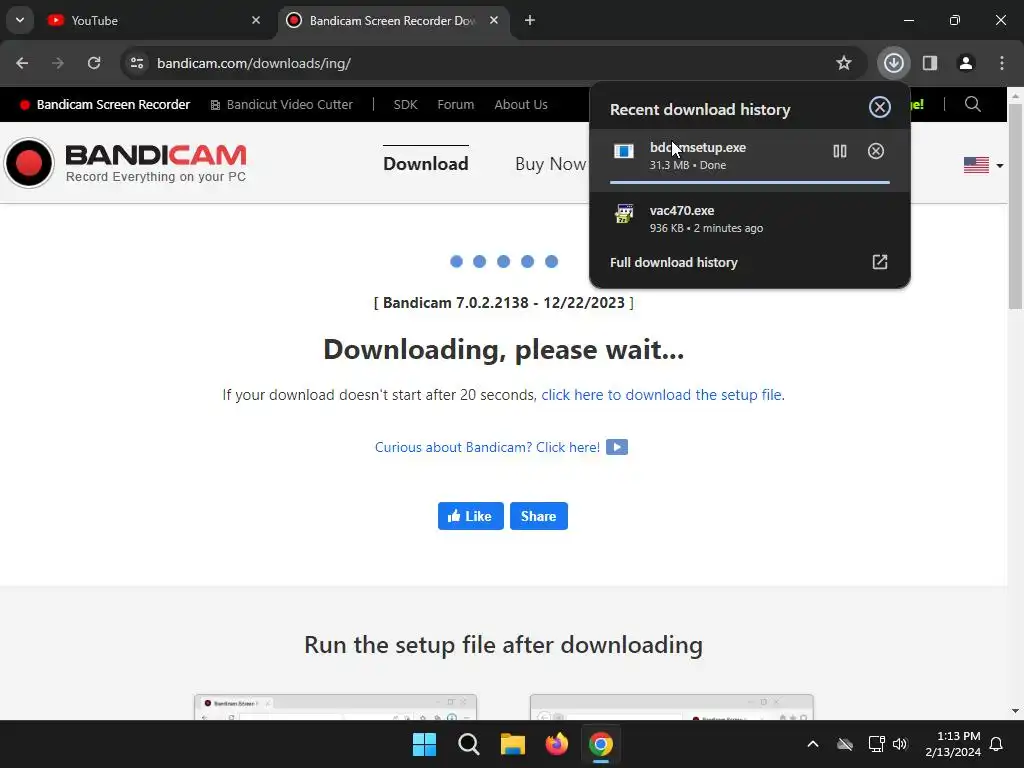The height and width of the screenshot is (768, 1024).
Task: Open File Explorer from taskbar
Action: [513, 744]
